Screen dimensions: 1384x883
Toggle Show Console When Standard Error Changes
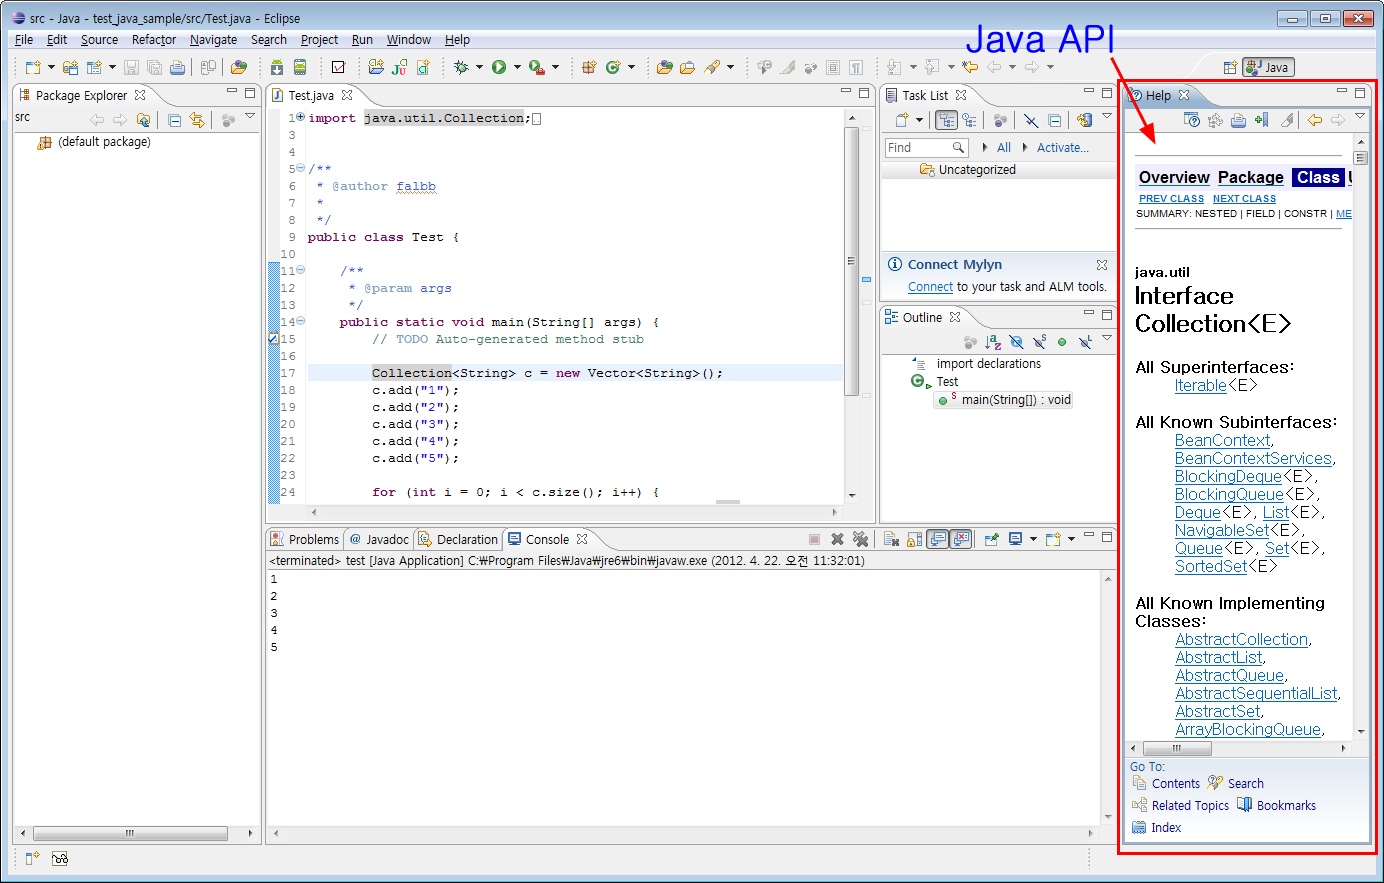click(x=961, y=539)
